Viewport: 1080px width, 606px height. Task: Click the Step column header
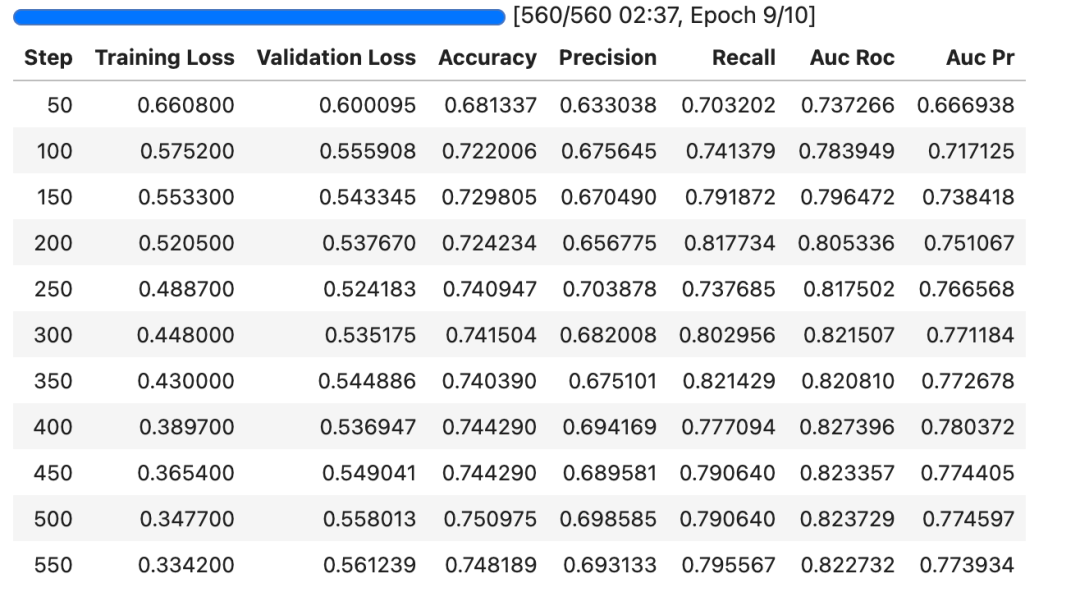[48, 58]
